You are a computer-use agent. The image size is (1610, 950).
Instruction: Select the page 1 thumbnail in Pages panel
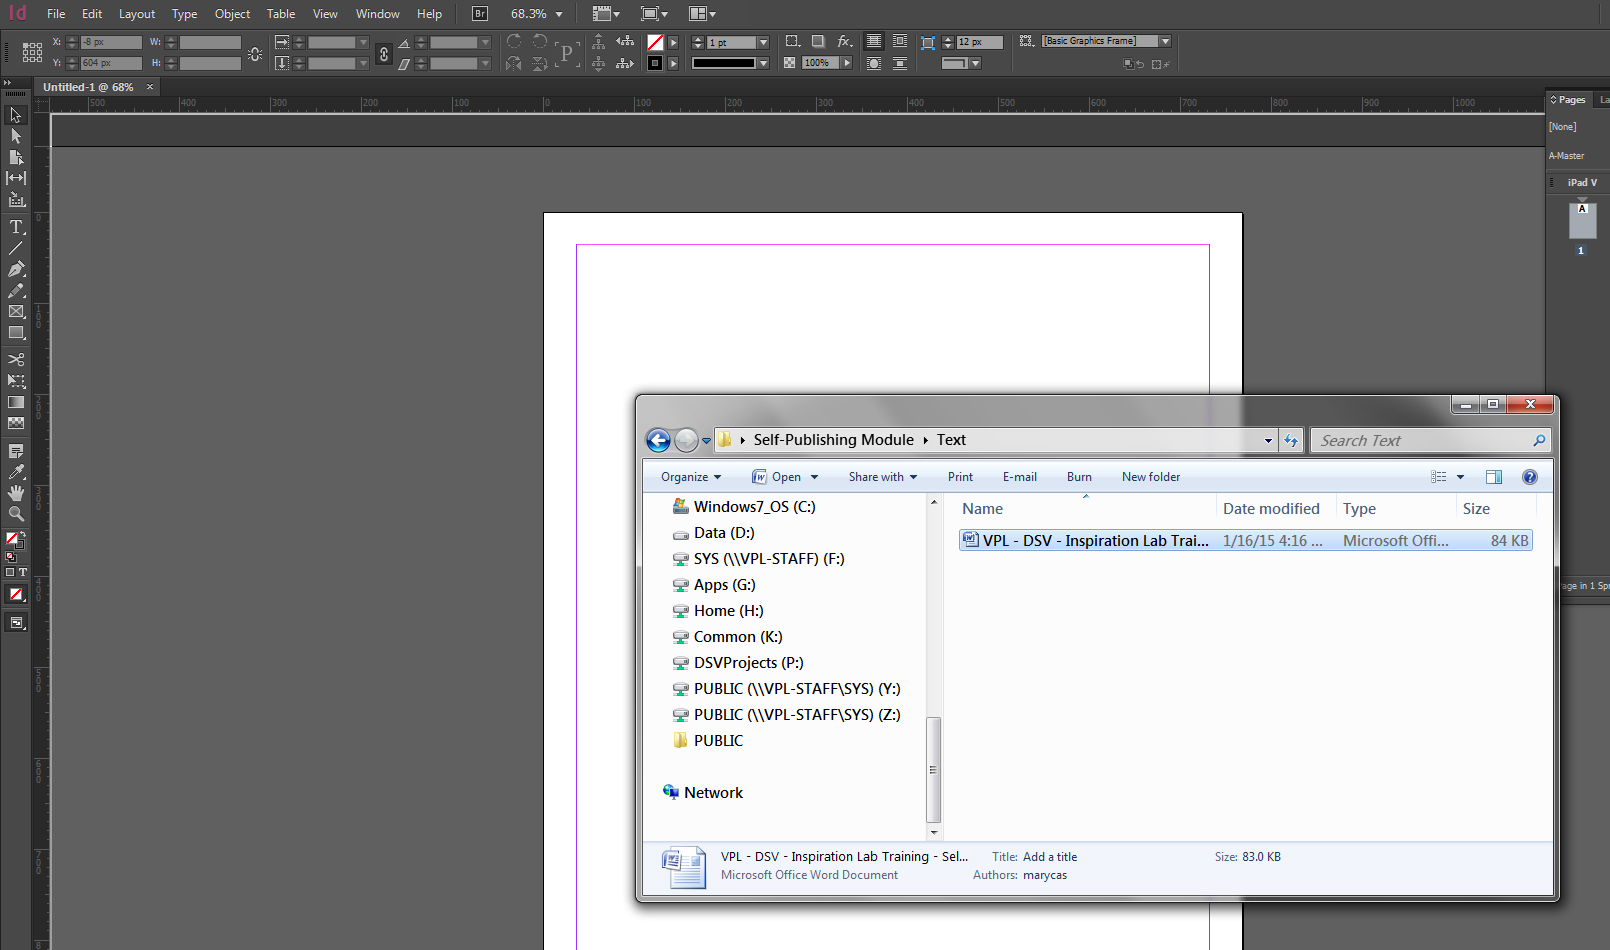(1582, 220)
